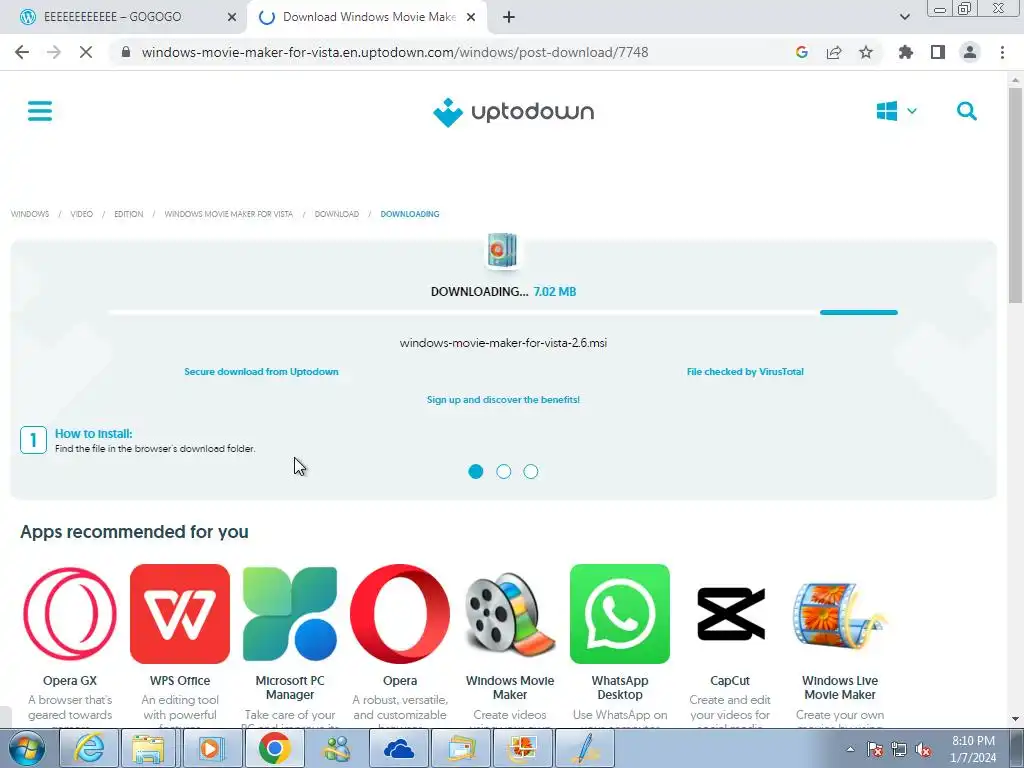Open Microsoft PC Manager app icon

(x=290, y=614)
